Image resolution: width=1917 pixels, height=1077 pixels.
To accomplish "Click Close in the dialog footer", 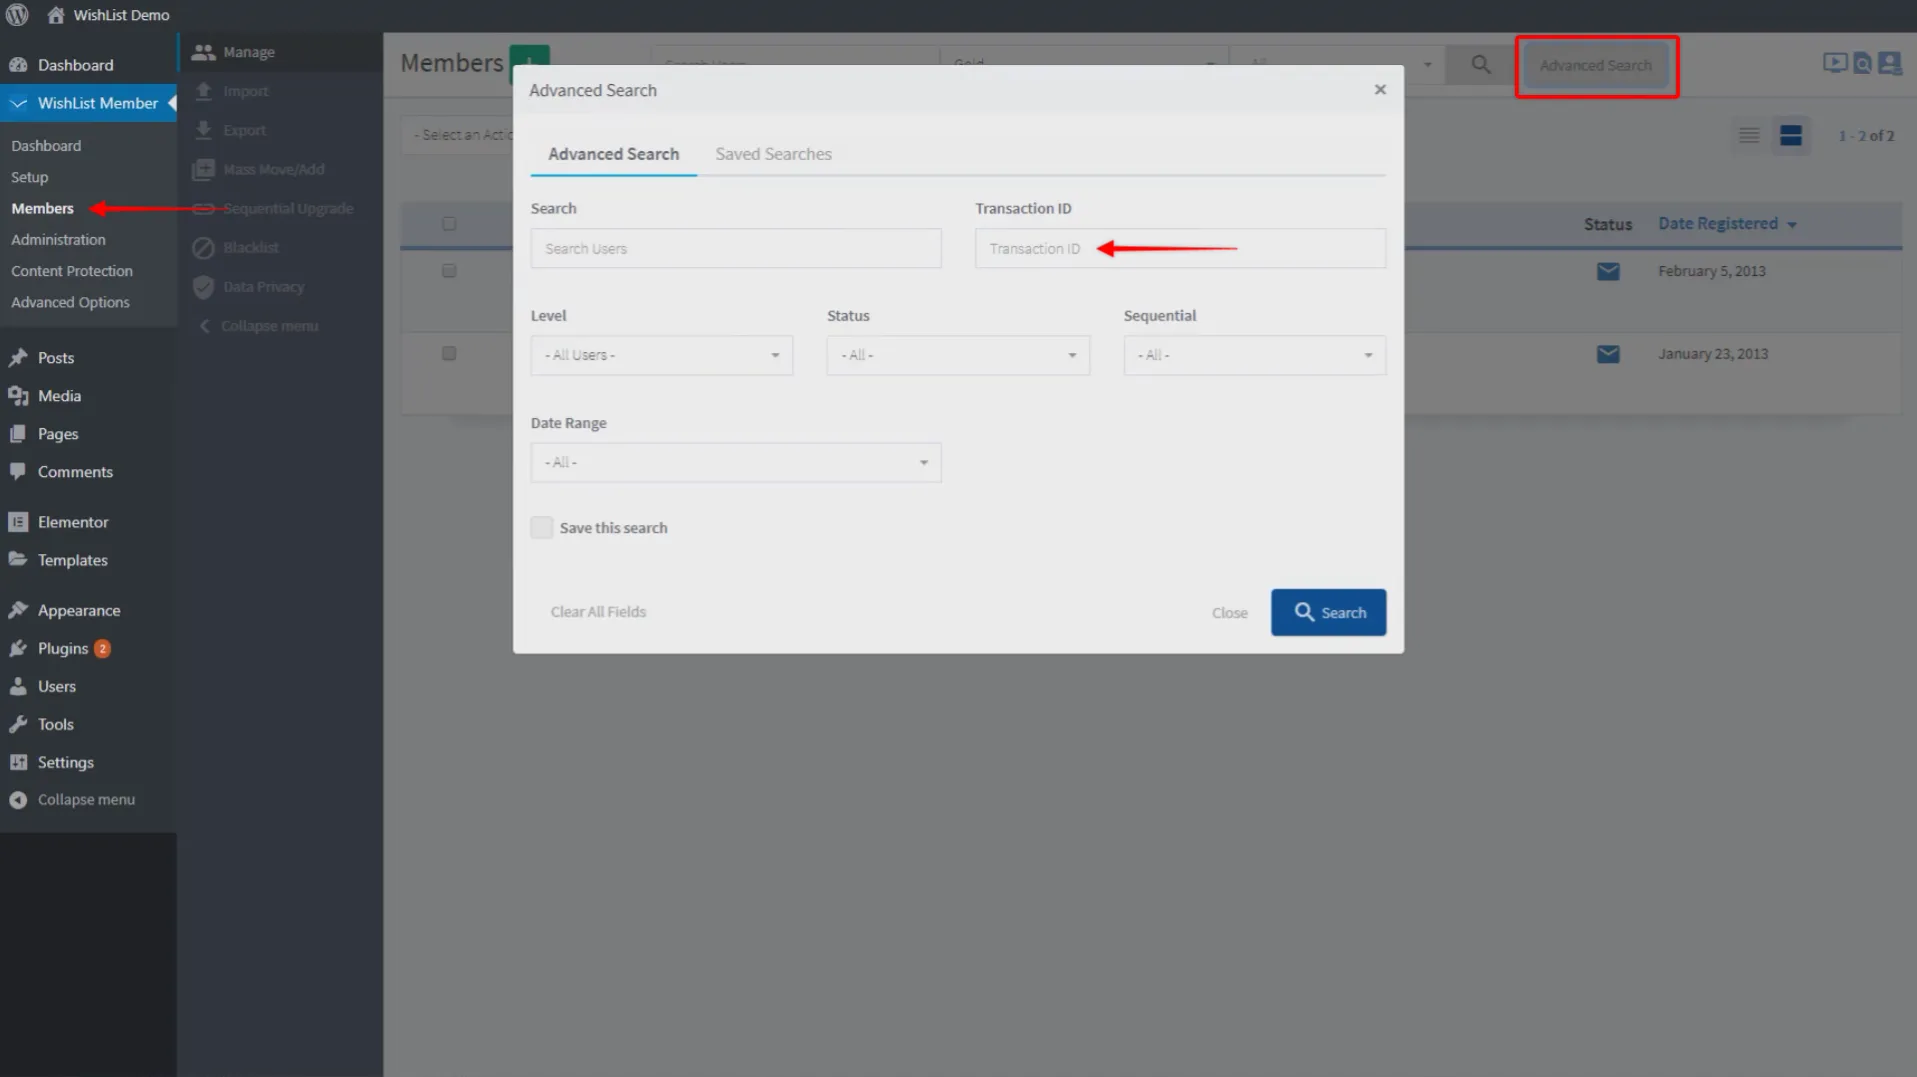I will pos(1229,613).
